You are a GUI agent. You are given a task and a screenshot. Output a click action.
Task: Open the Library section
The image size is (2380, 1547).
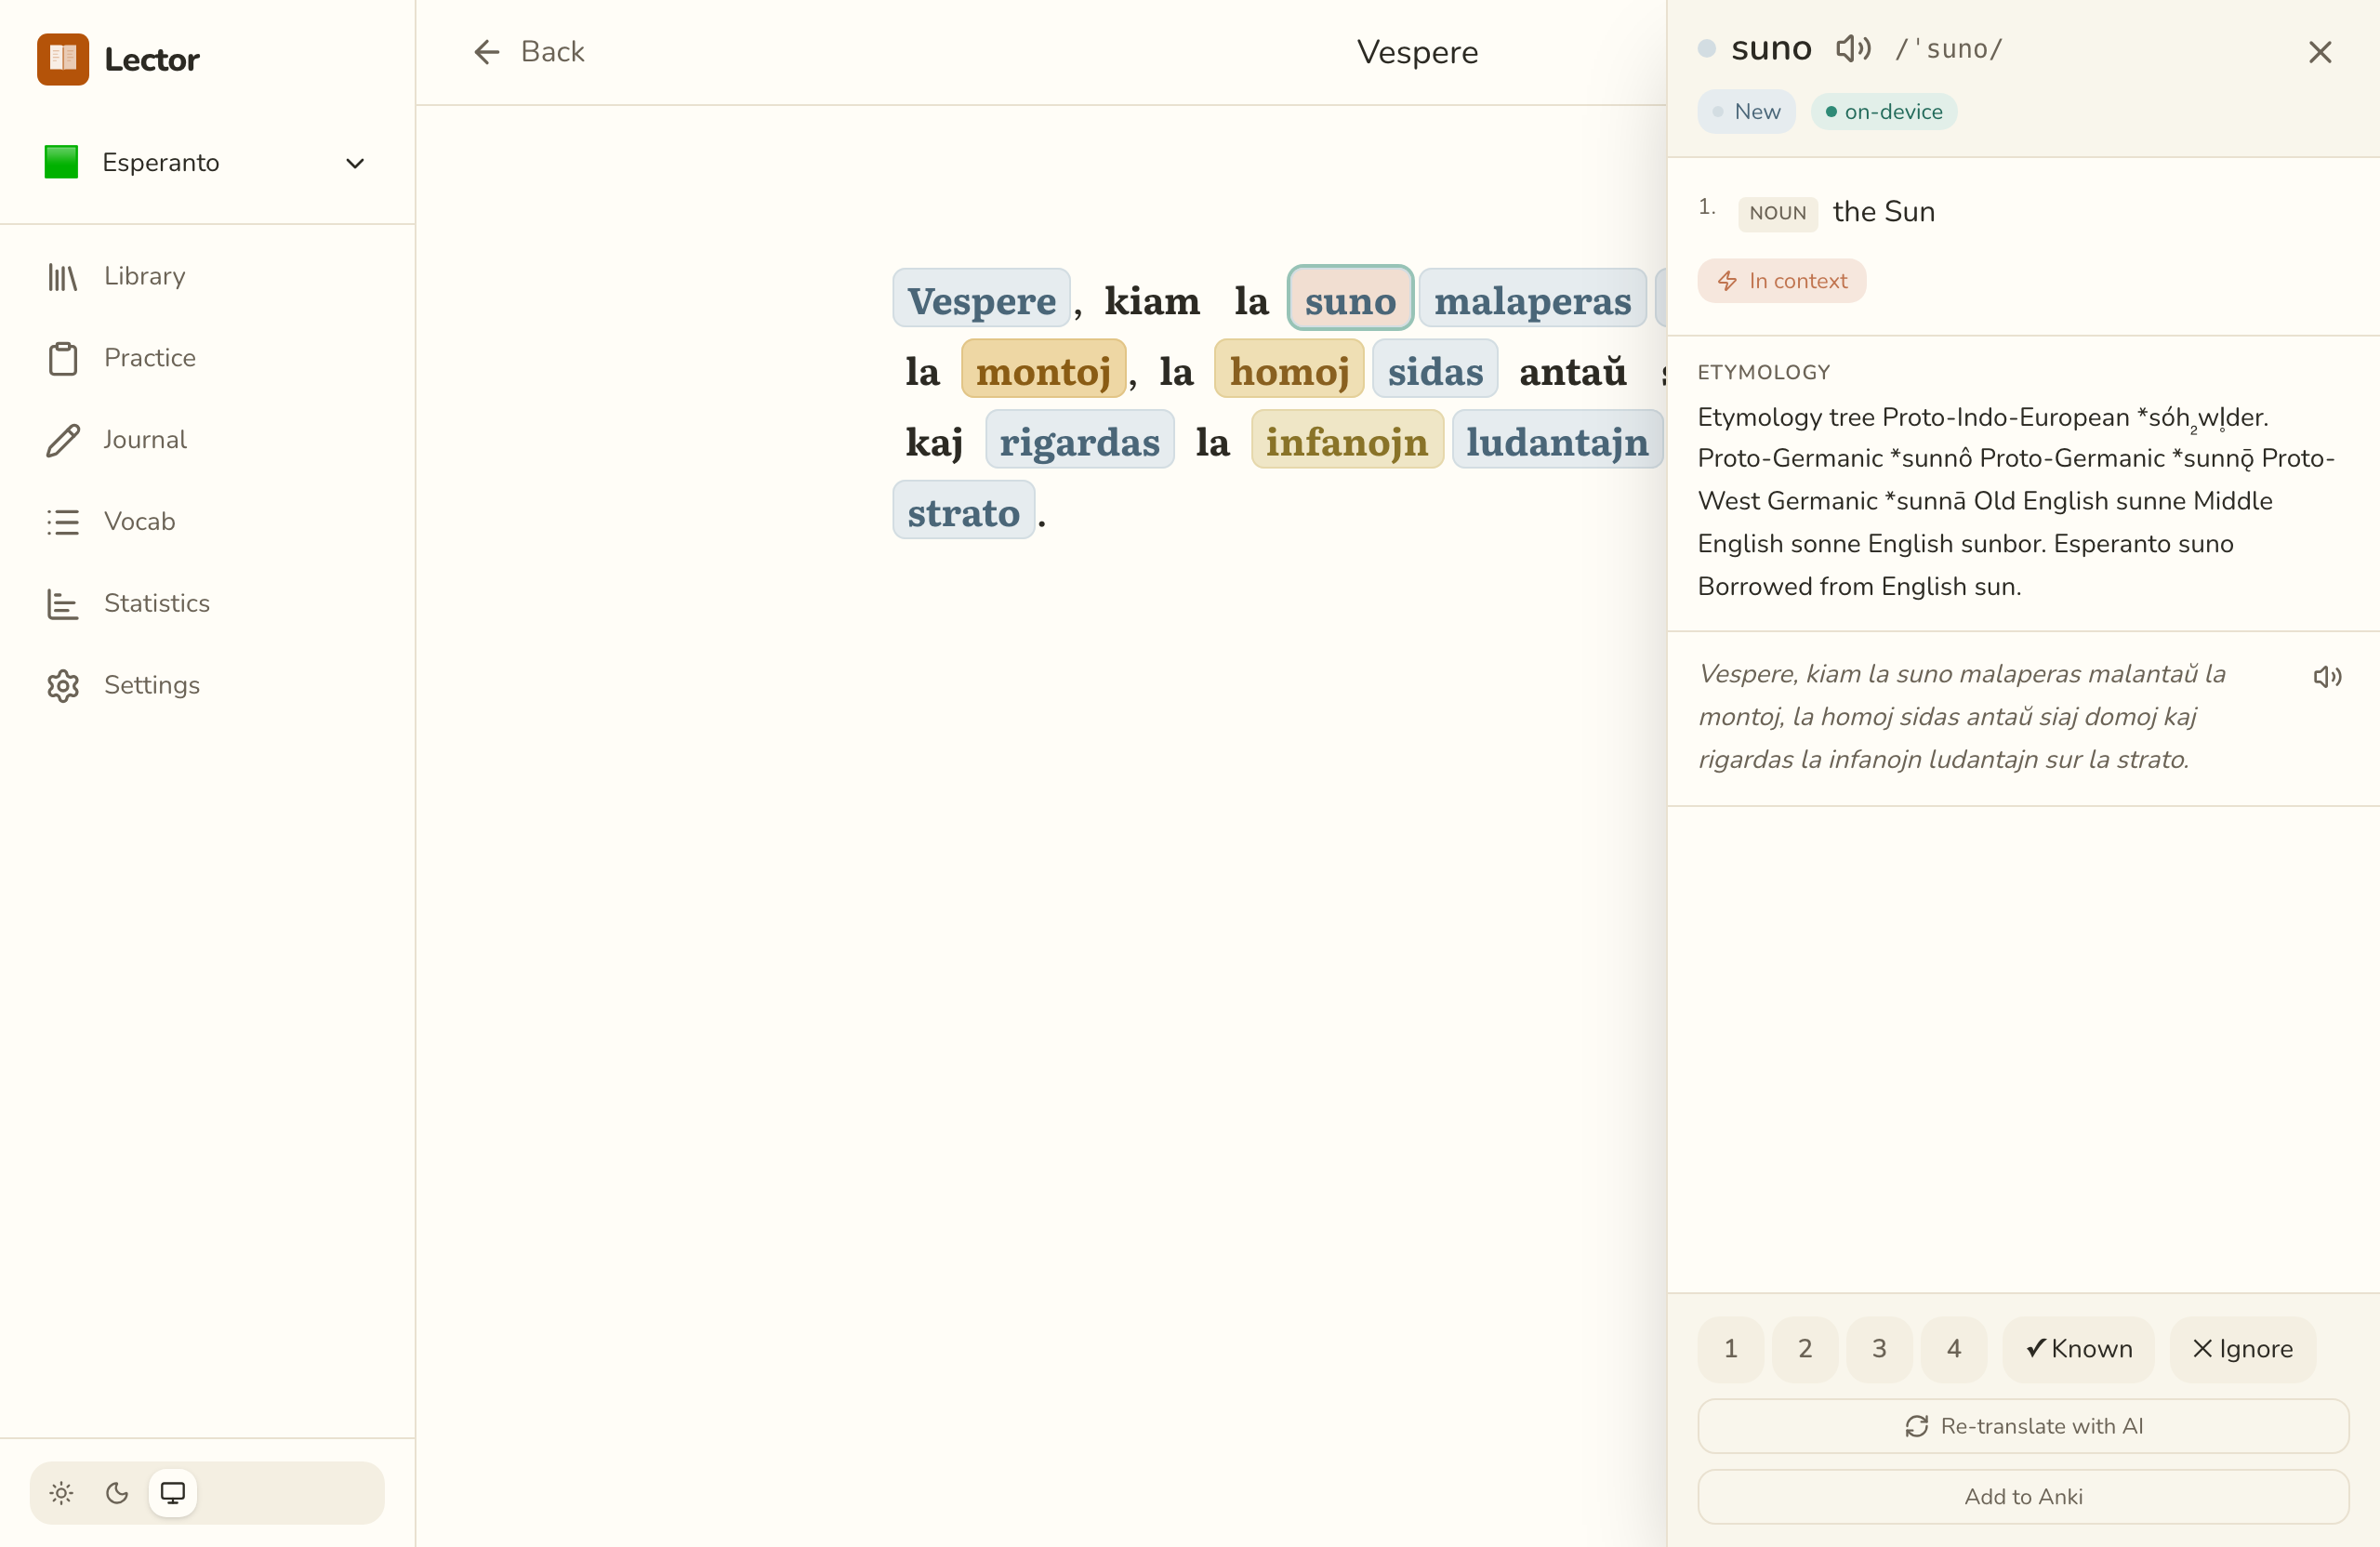(x=207, y=276)
